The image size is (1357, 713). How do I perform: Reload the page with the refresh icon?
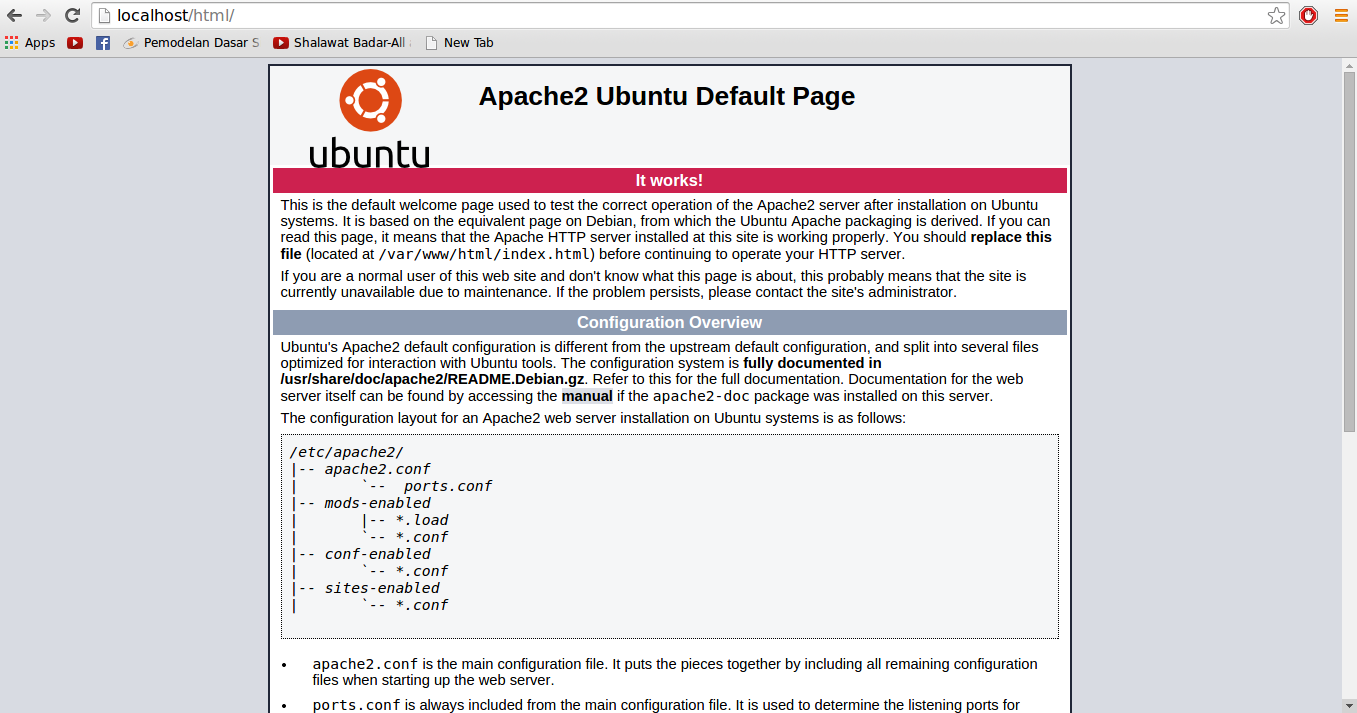(72, 15)
